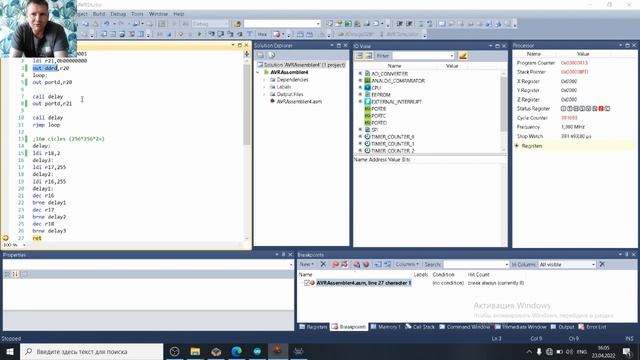Expand the AD_CONVERTER entry in IO View
Screen dimensions: 640x360
click(x=360, y=73)
